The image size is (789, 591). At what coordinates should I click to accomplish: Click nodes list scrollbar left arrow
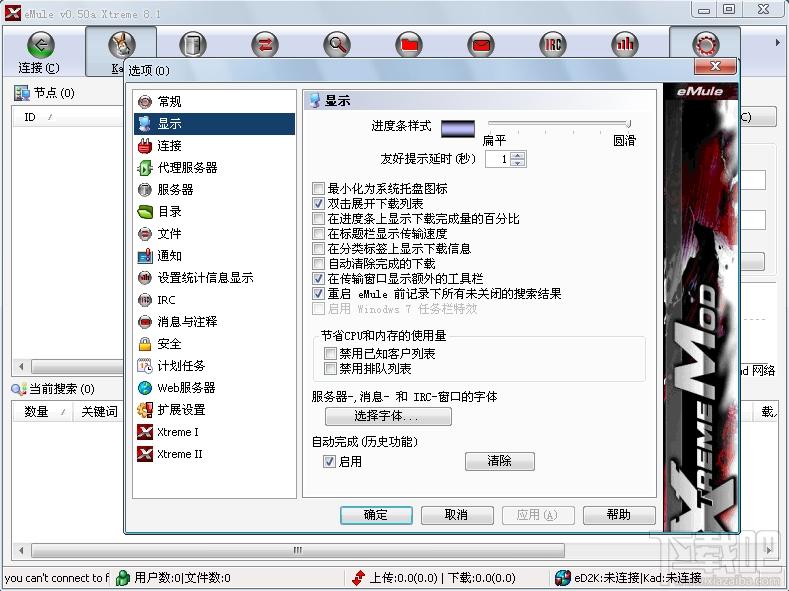pos(21,366)
